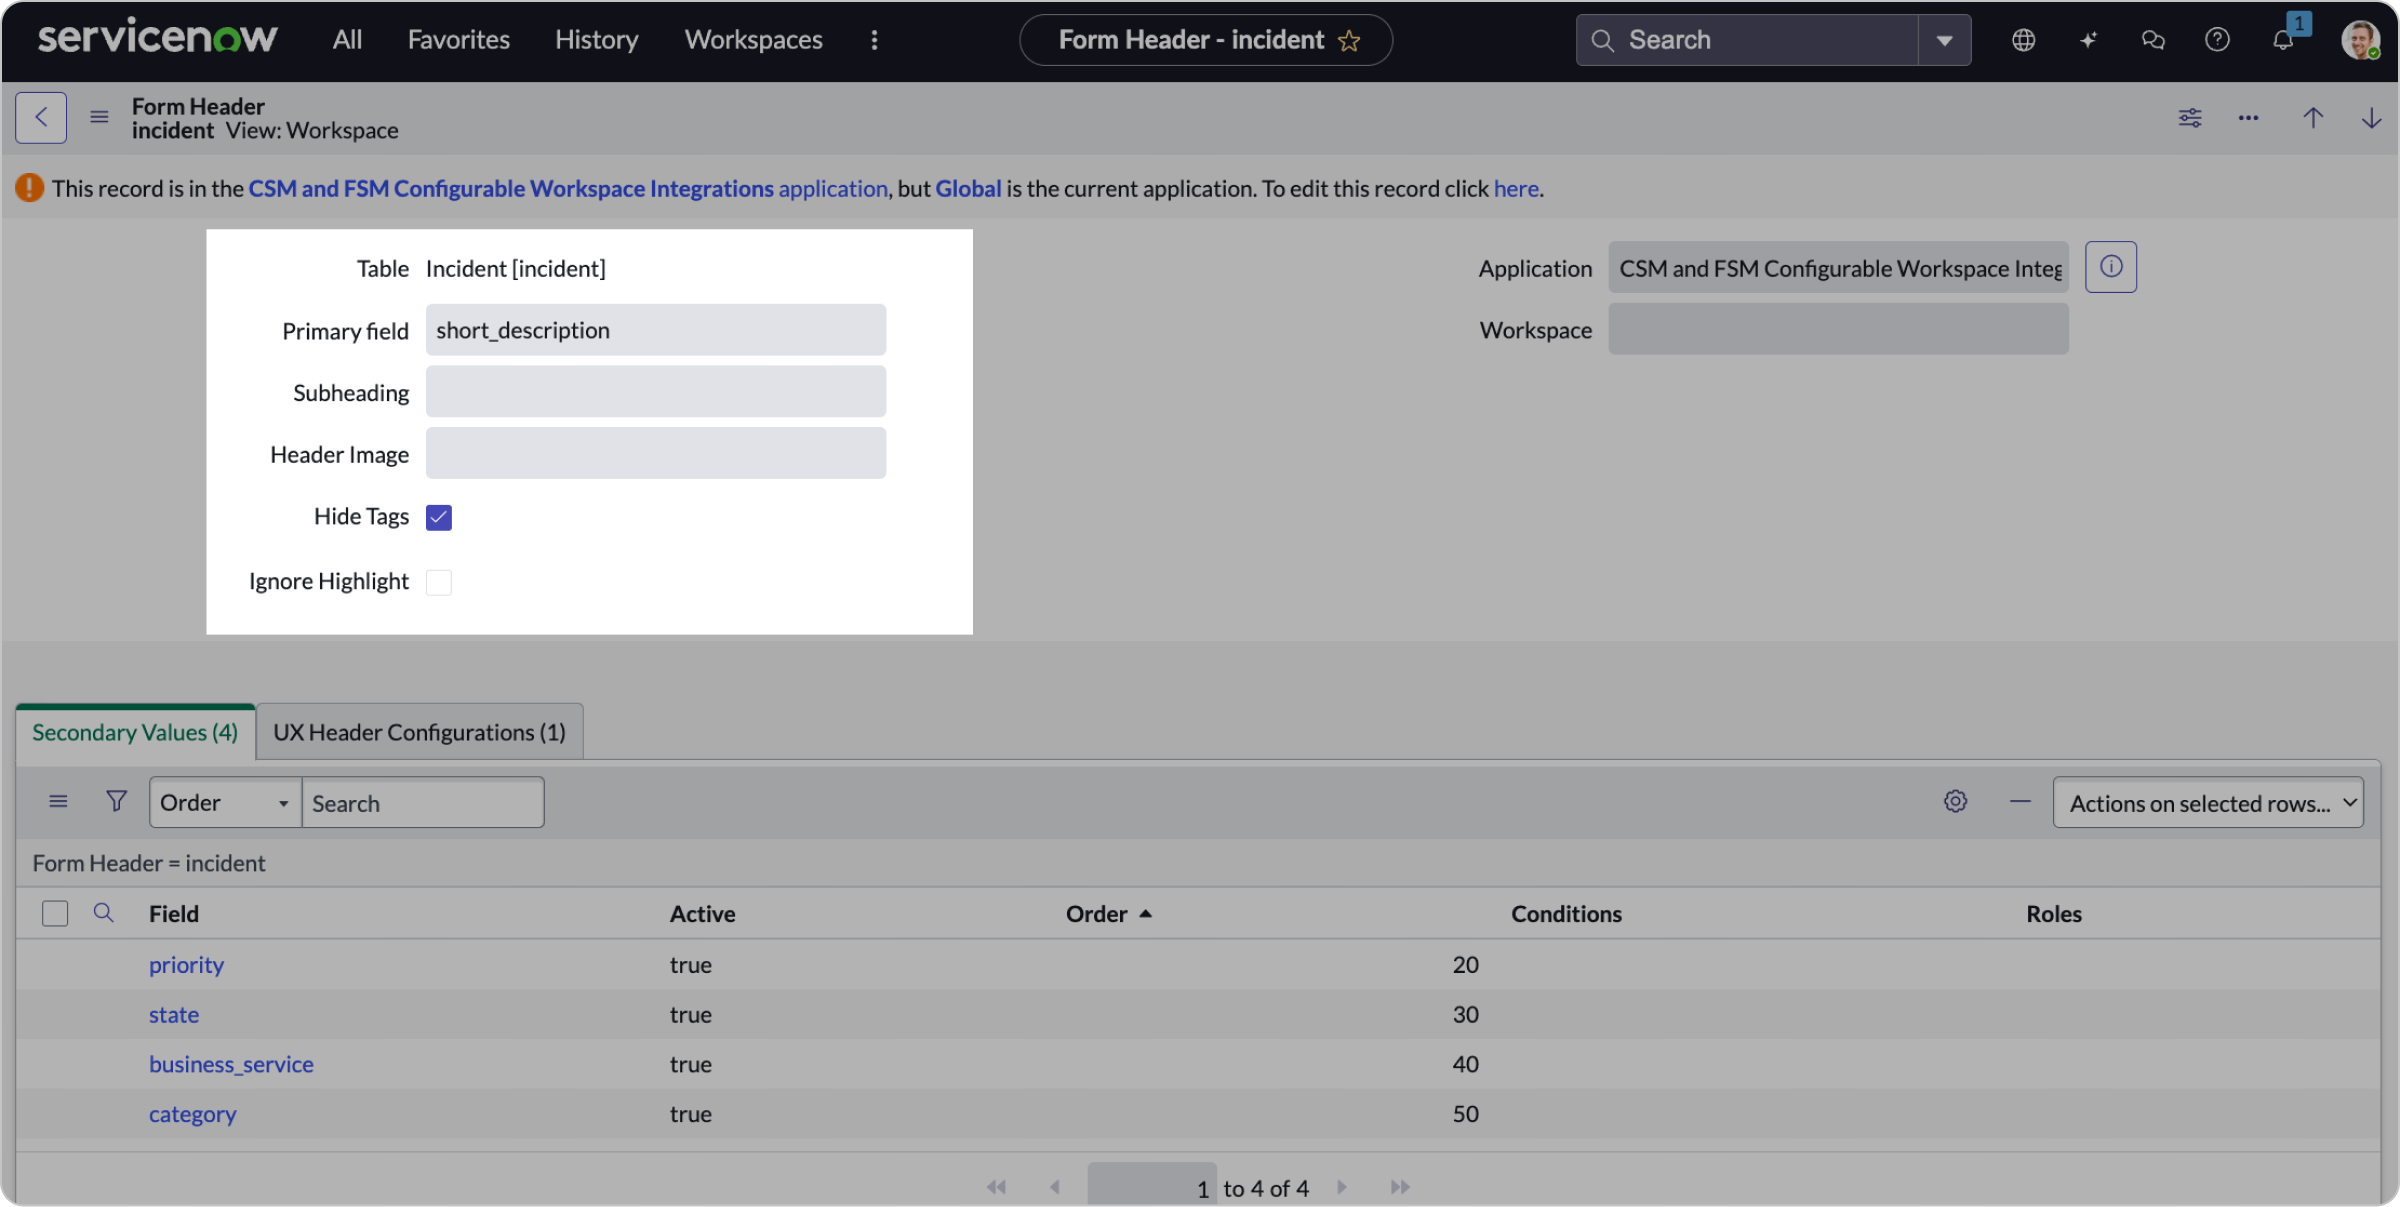
Task: Open the globe scope selector icon
Action: [2023, 40]
